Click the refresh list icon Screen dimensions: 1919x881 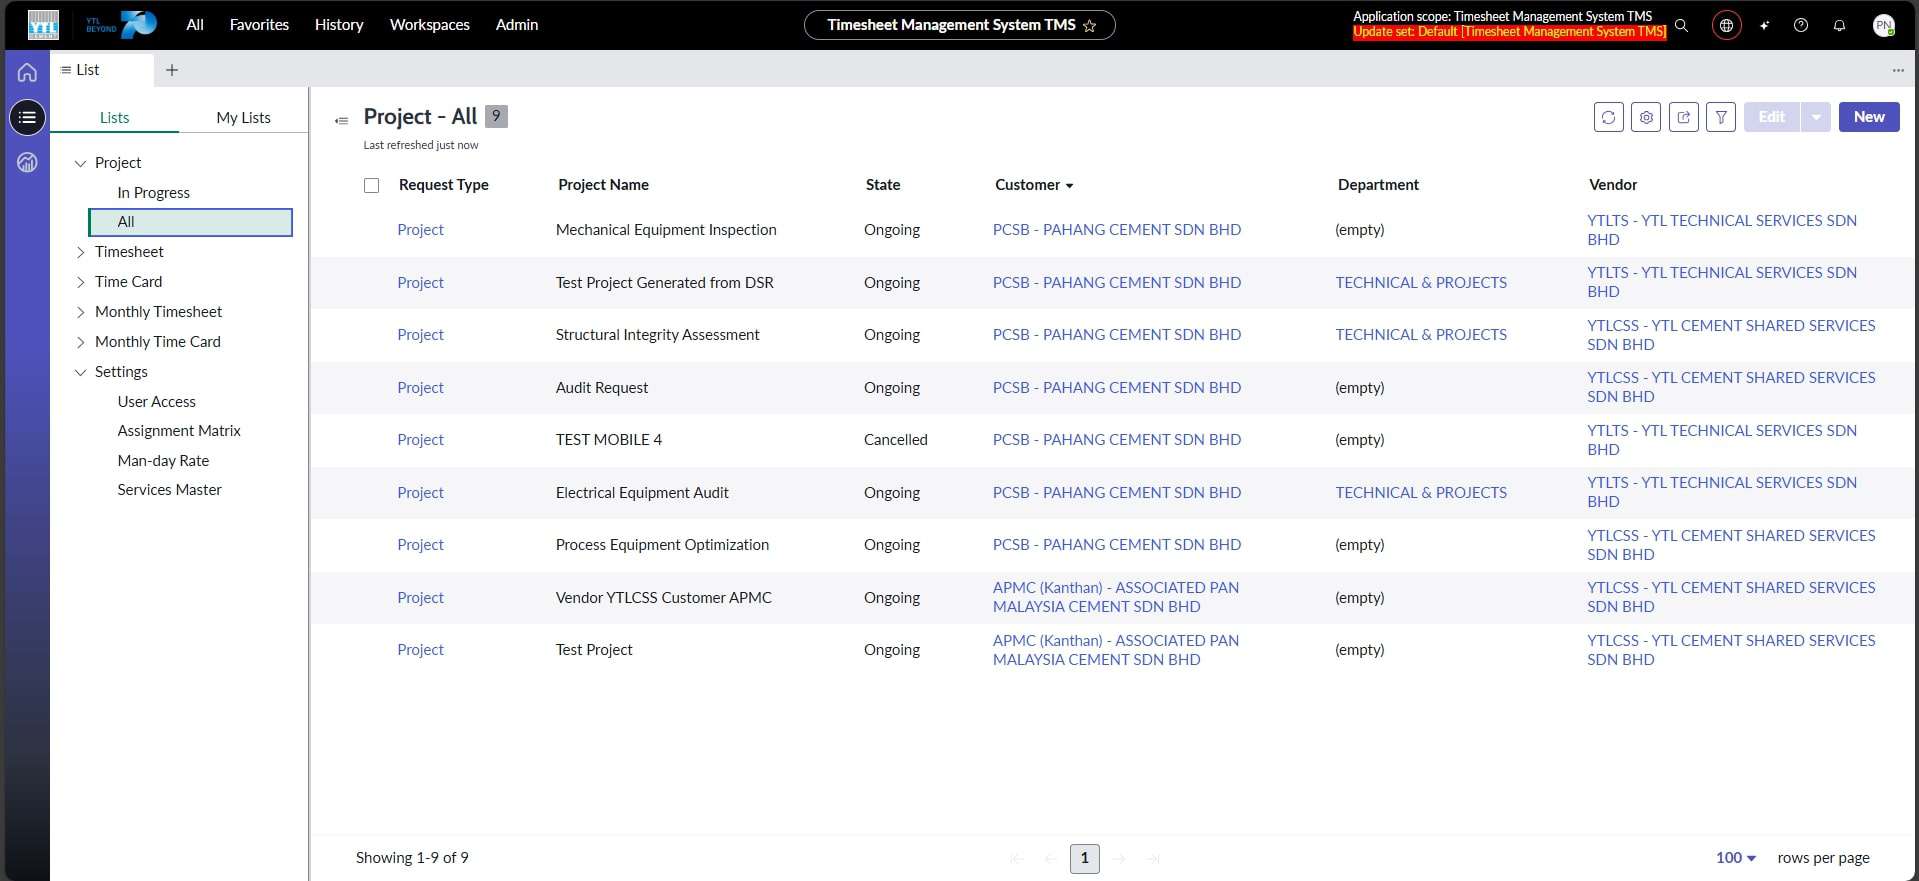pos(1608,117)
